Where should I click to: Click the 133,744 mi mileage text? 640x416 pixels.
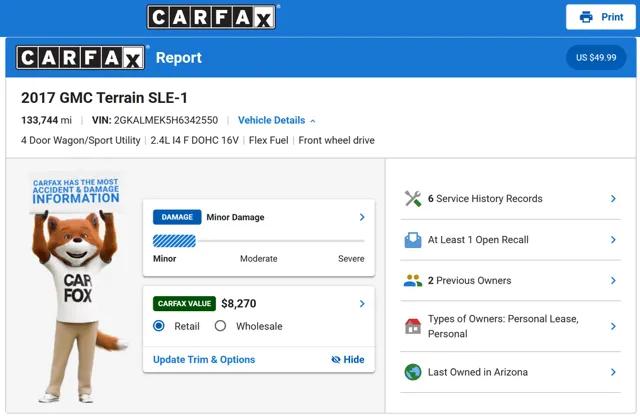click(x=47, y=120)
